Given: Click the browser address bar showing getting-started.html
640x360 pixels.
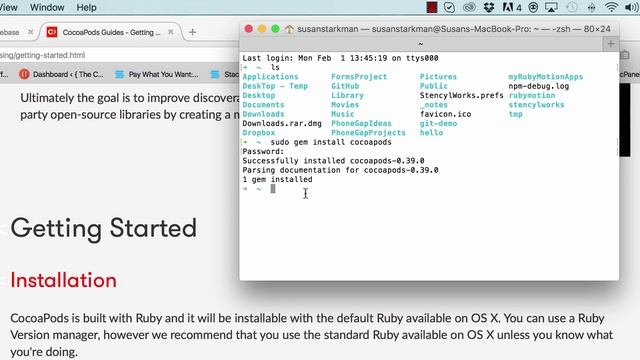Looking at the screenshot, I should [x=118, y=55].
